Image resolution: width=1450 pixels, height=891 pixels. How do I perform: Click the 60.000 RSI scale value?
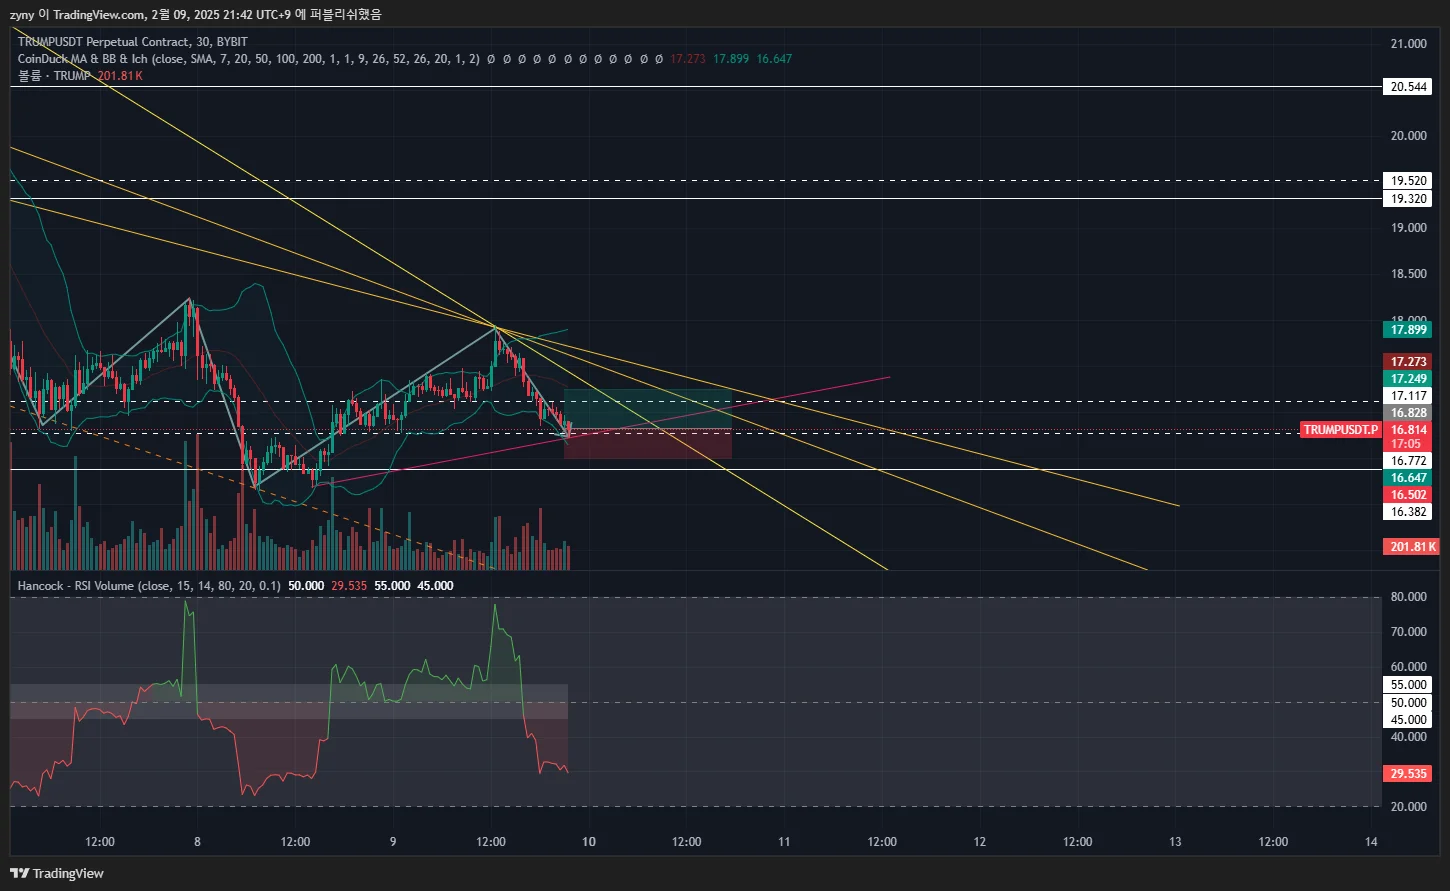(1409, 667)
